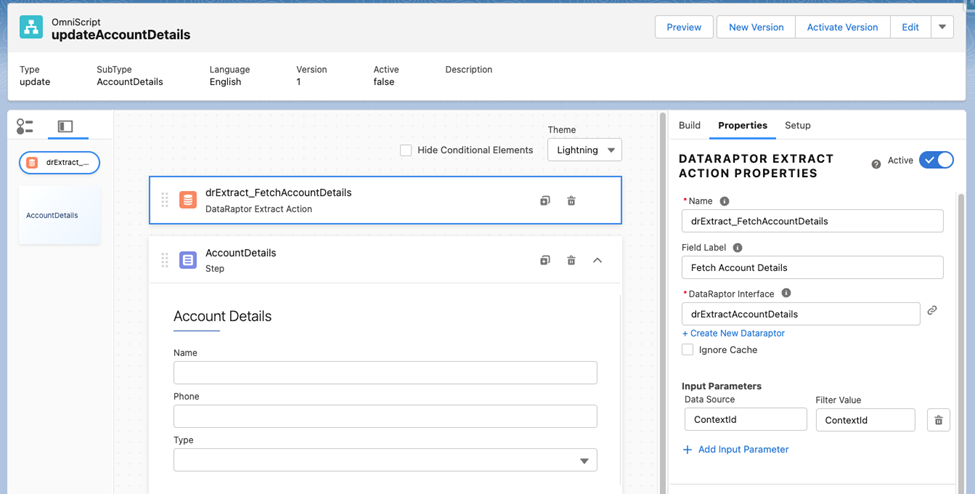Open linked DataRaptor via link icon
The height and width of the screenshot is (494, 975).
click(x=932, y=310)
